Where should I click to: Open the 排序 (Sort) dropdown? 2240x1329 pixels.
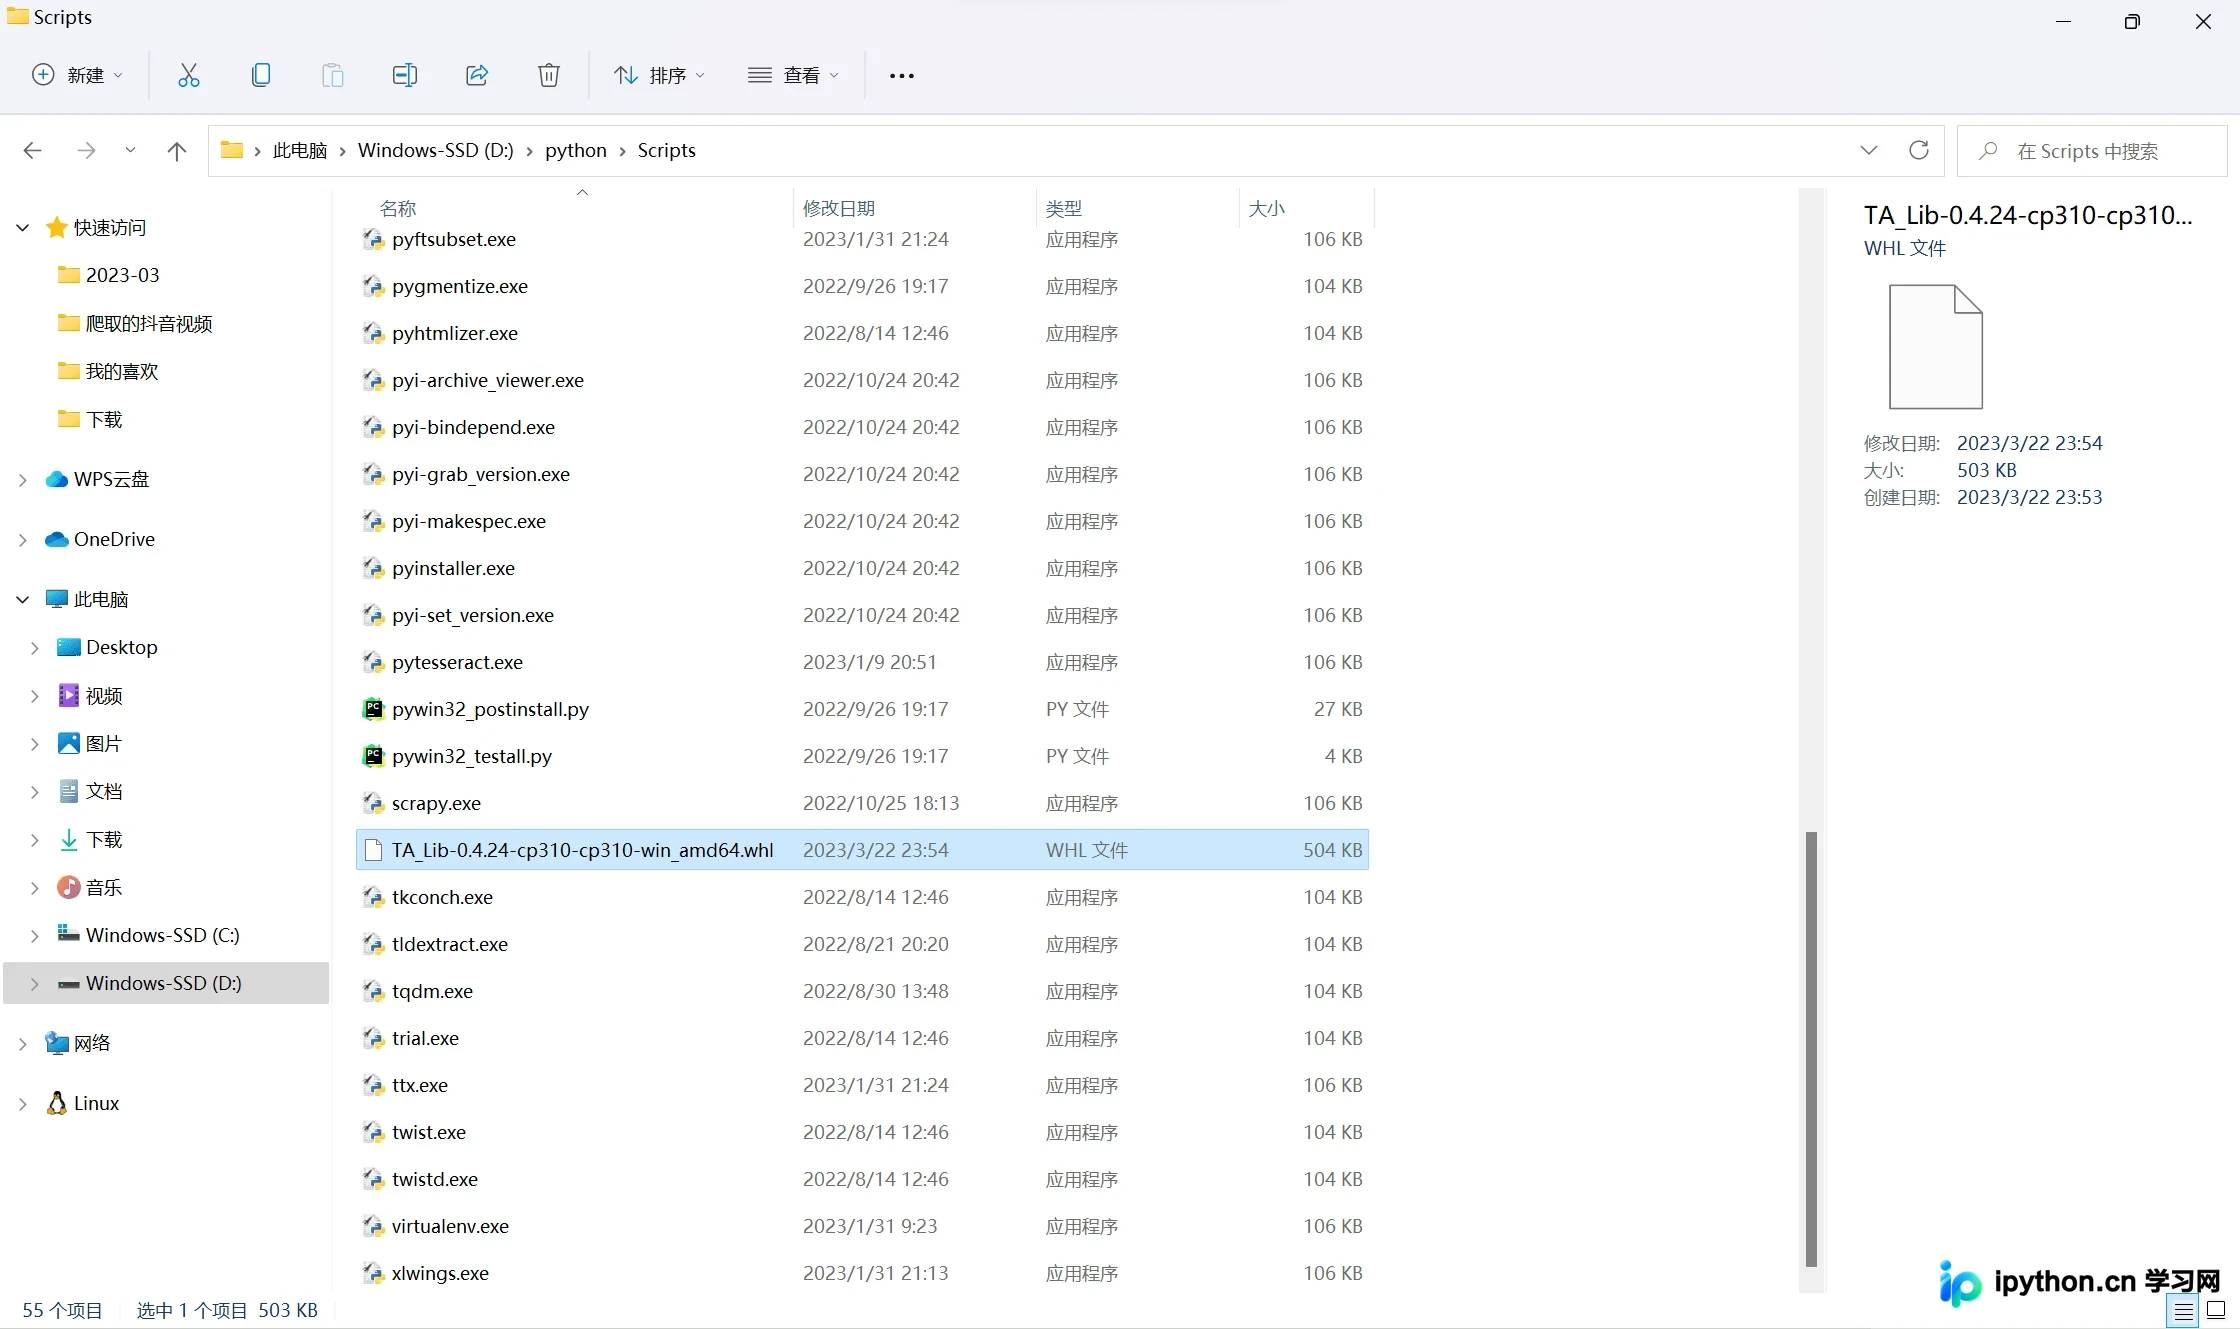pyautogui.click(x=660, y=75)
